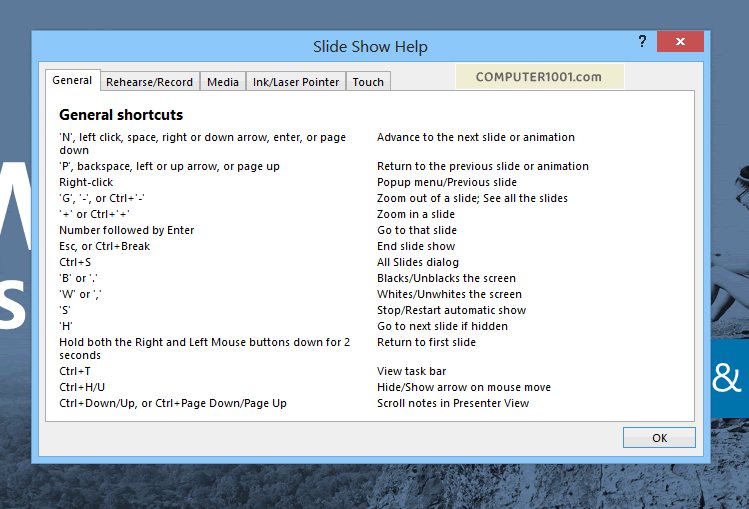Click 'Zoom out of a slide; See all the slides'
Screen dimensions: 749x509
pyautogui.click(x=472, y=198)
